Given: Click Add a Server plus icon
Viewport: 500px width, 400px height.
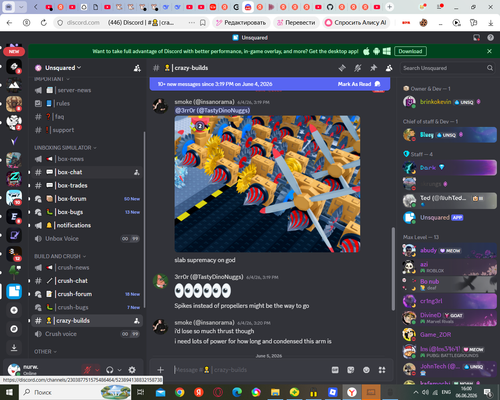Looking at the screenshot, I should [x=14, y=310].
